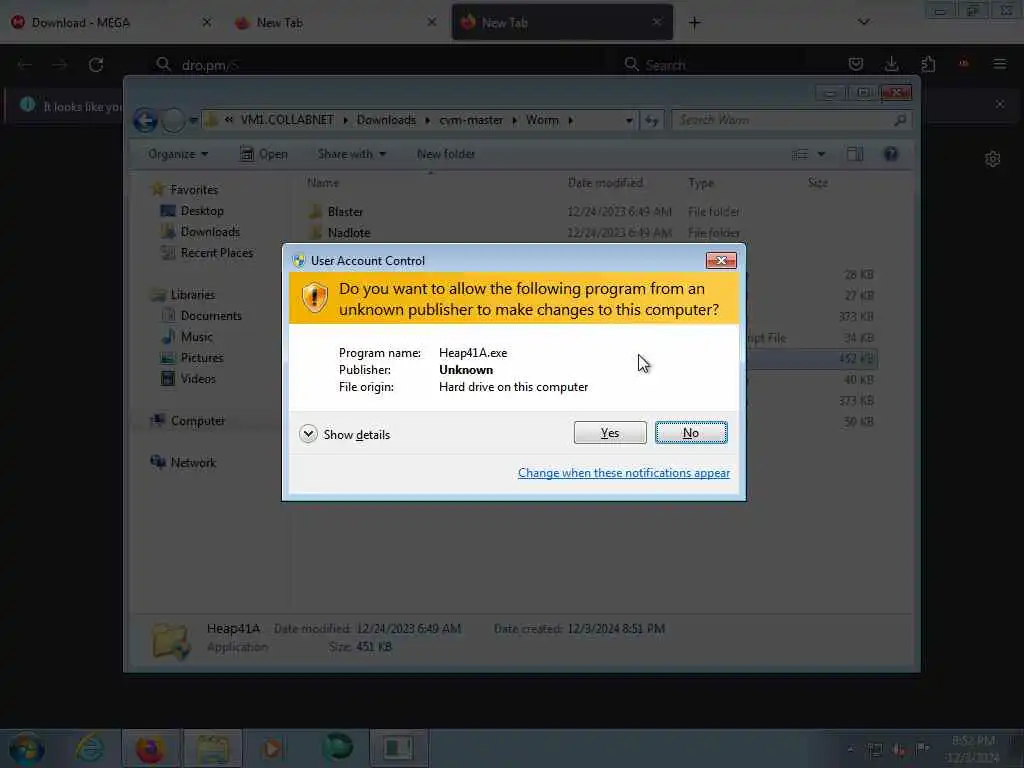The width and height of the screenshot is (1024, 768).
Task: Open Firefox Downloads panel
Action: pyautogui.click(x=891, y=64)
